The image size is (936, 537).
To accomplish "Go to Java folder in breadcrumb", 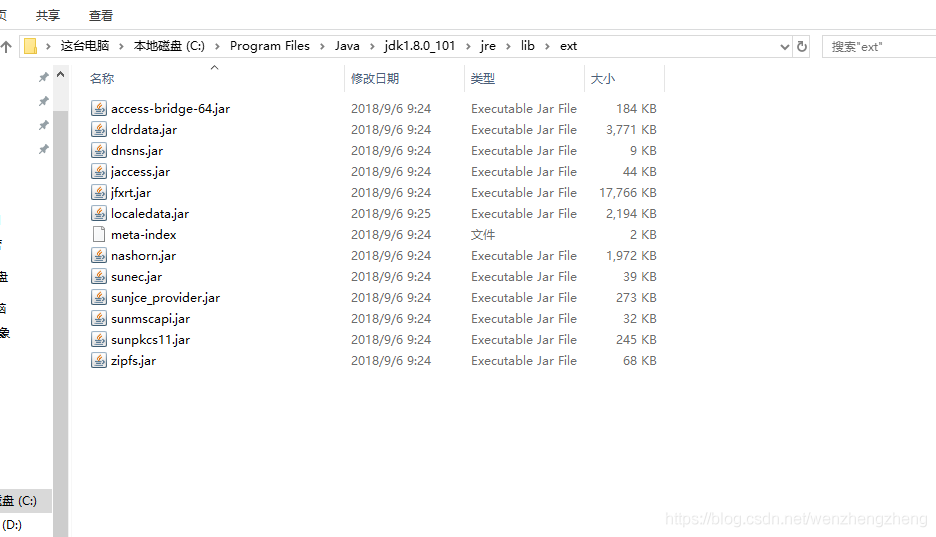I will coord(347,46).
